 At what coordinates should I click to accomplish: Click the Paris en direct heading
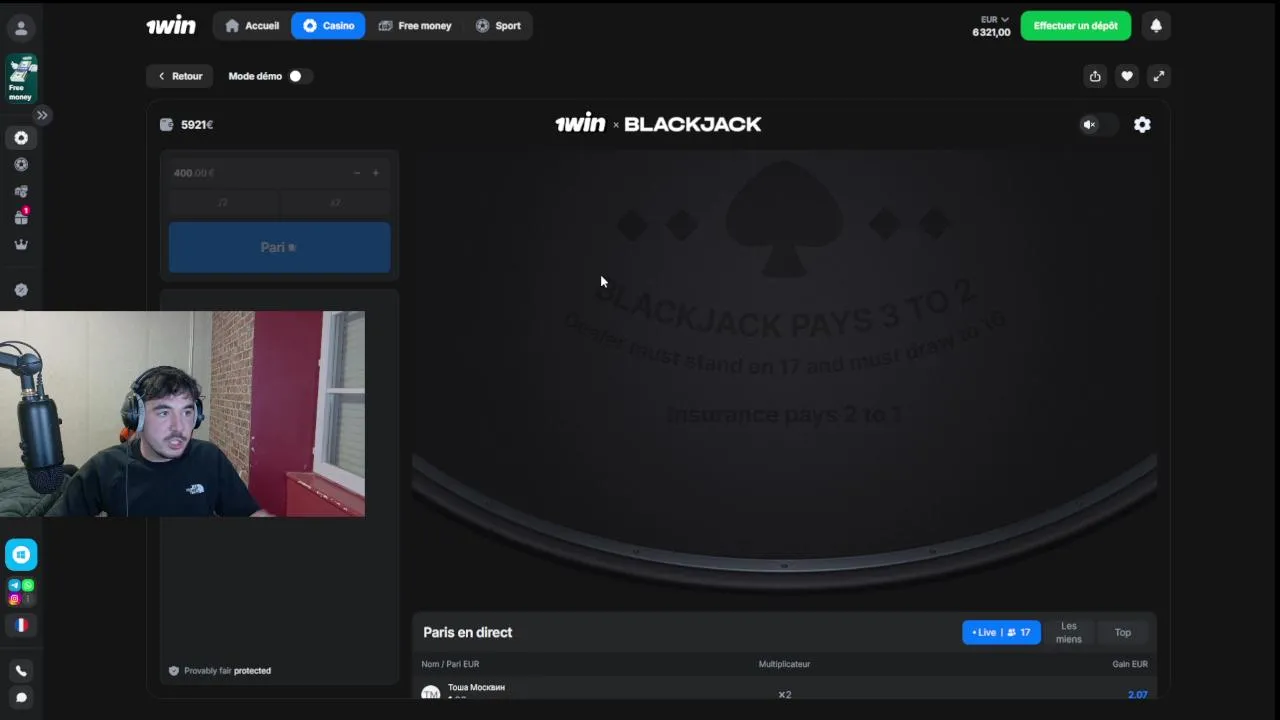[467, 632]
